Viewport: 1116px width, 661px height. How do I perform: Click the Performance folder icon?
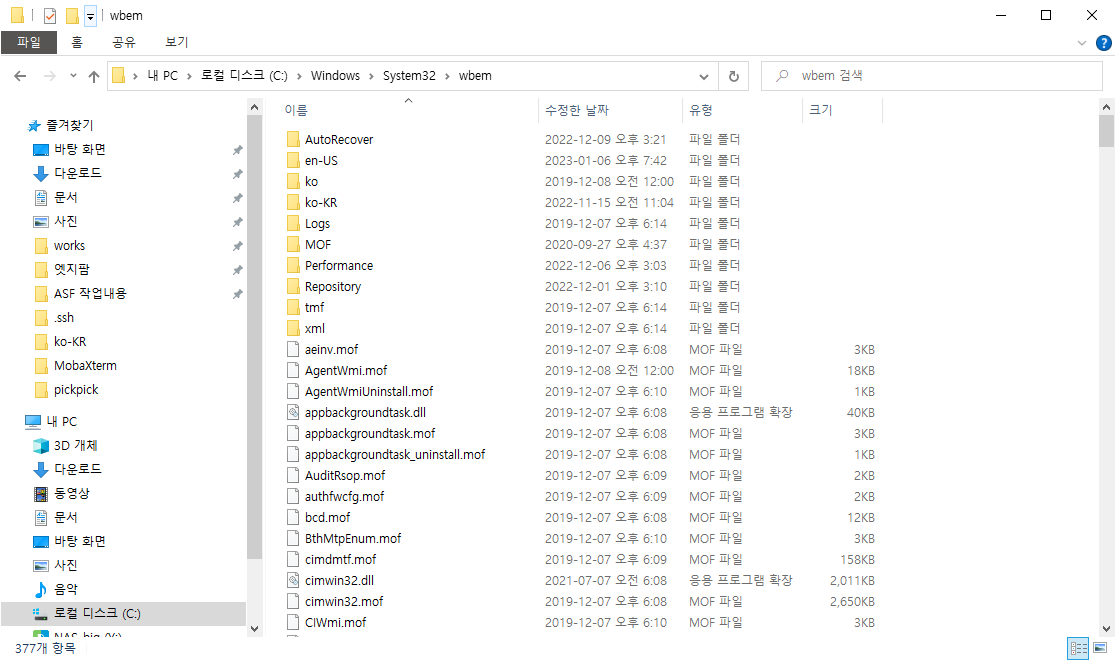click(x=293, y=265)
